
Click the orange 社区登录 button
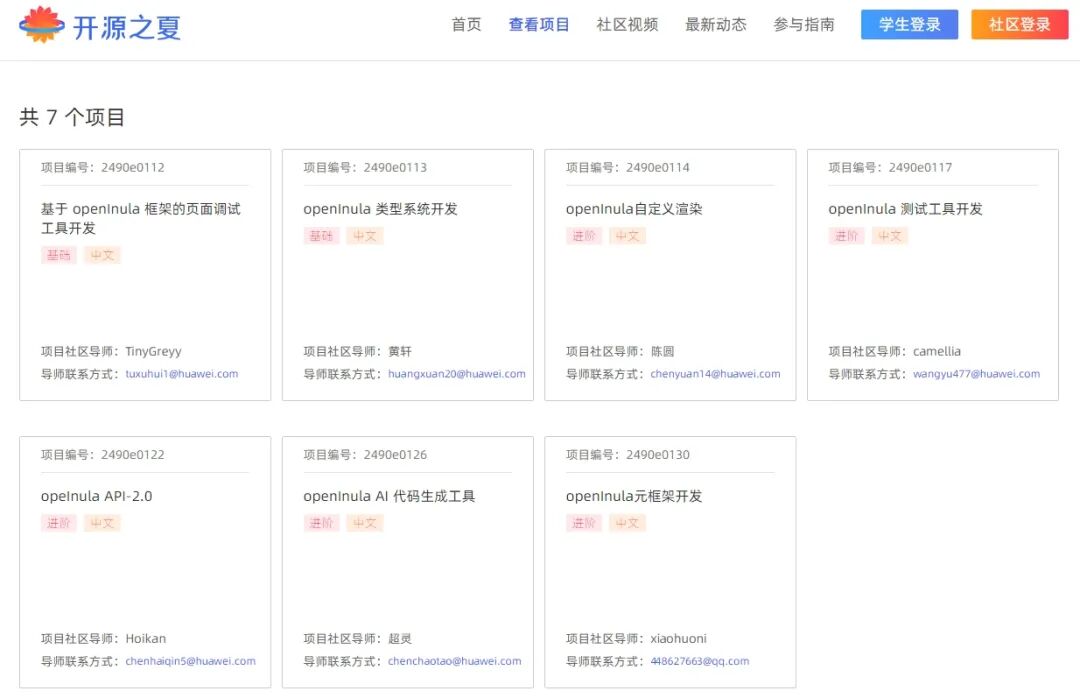[1019, 24]
